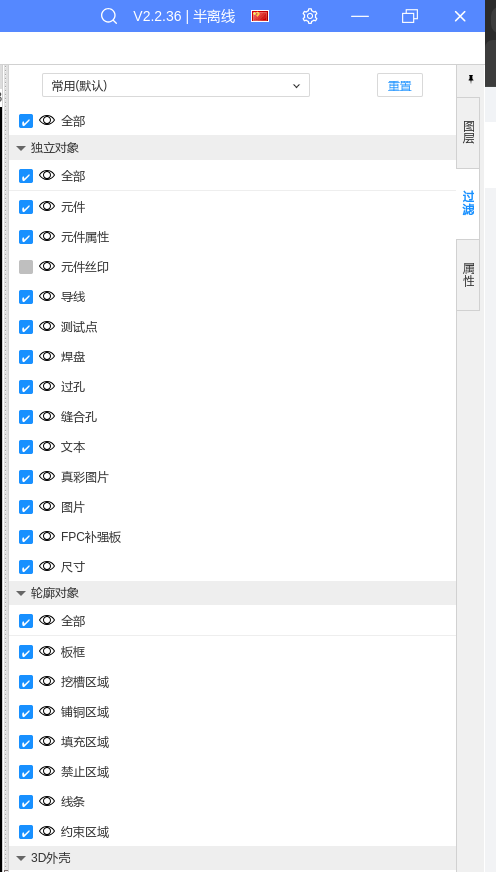Uncheck the 禁止区域 checkbox
The width and height of the screenshot is (496, 872).
coord(26,772)
